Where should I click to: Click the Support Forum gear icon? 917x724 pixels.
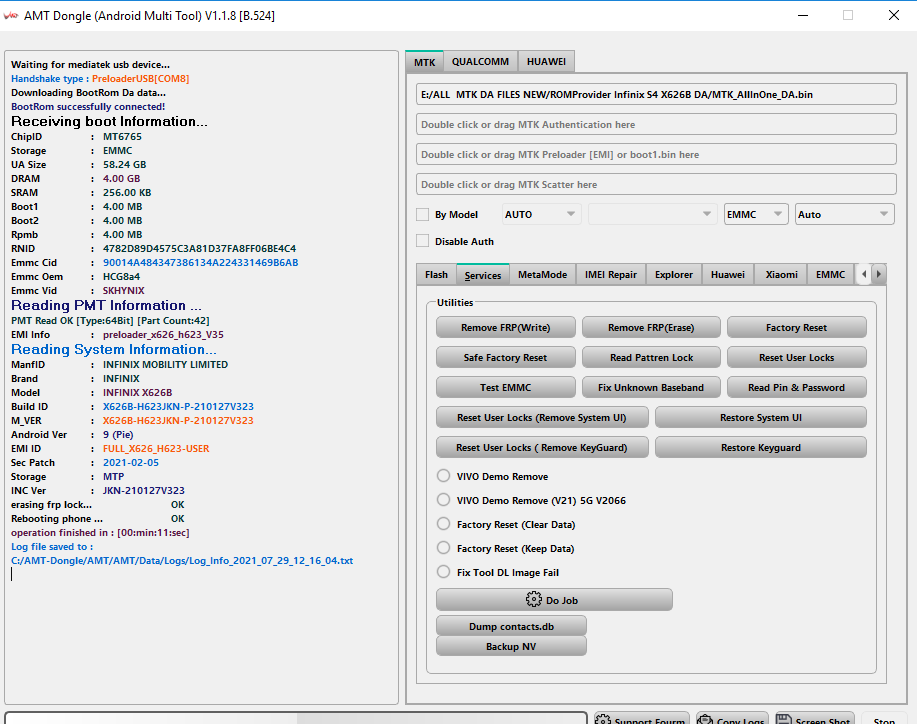pos(603,720)
